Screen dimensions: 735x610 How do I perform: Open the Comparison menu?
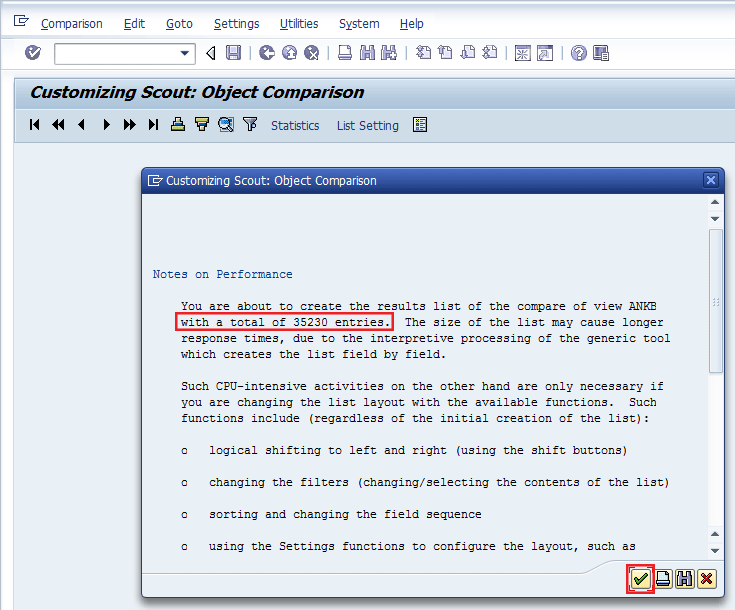[x=71, y=23]
